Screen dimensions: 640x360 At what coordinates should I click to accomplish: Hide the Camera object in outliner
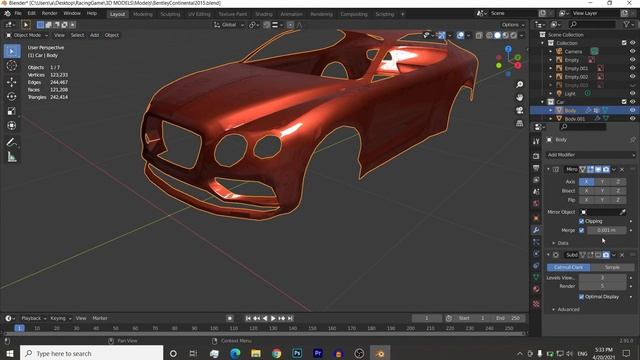click(x=632, y=51)
